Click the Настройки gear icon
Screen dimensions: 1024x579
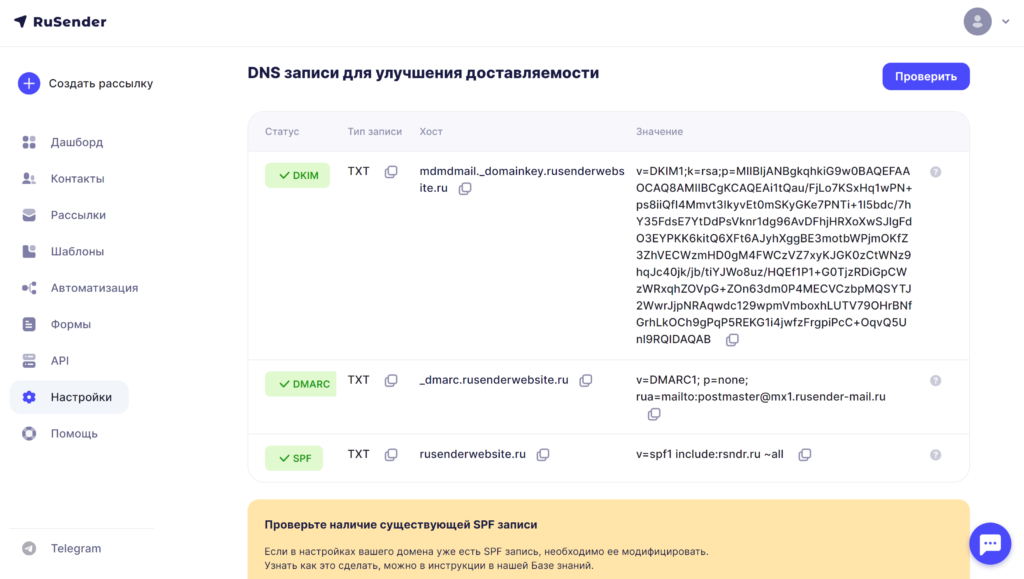[29, 397]
